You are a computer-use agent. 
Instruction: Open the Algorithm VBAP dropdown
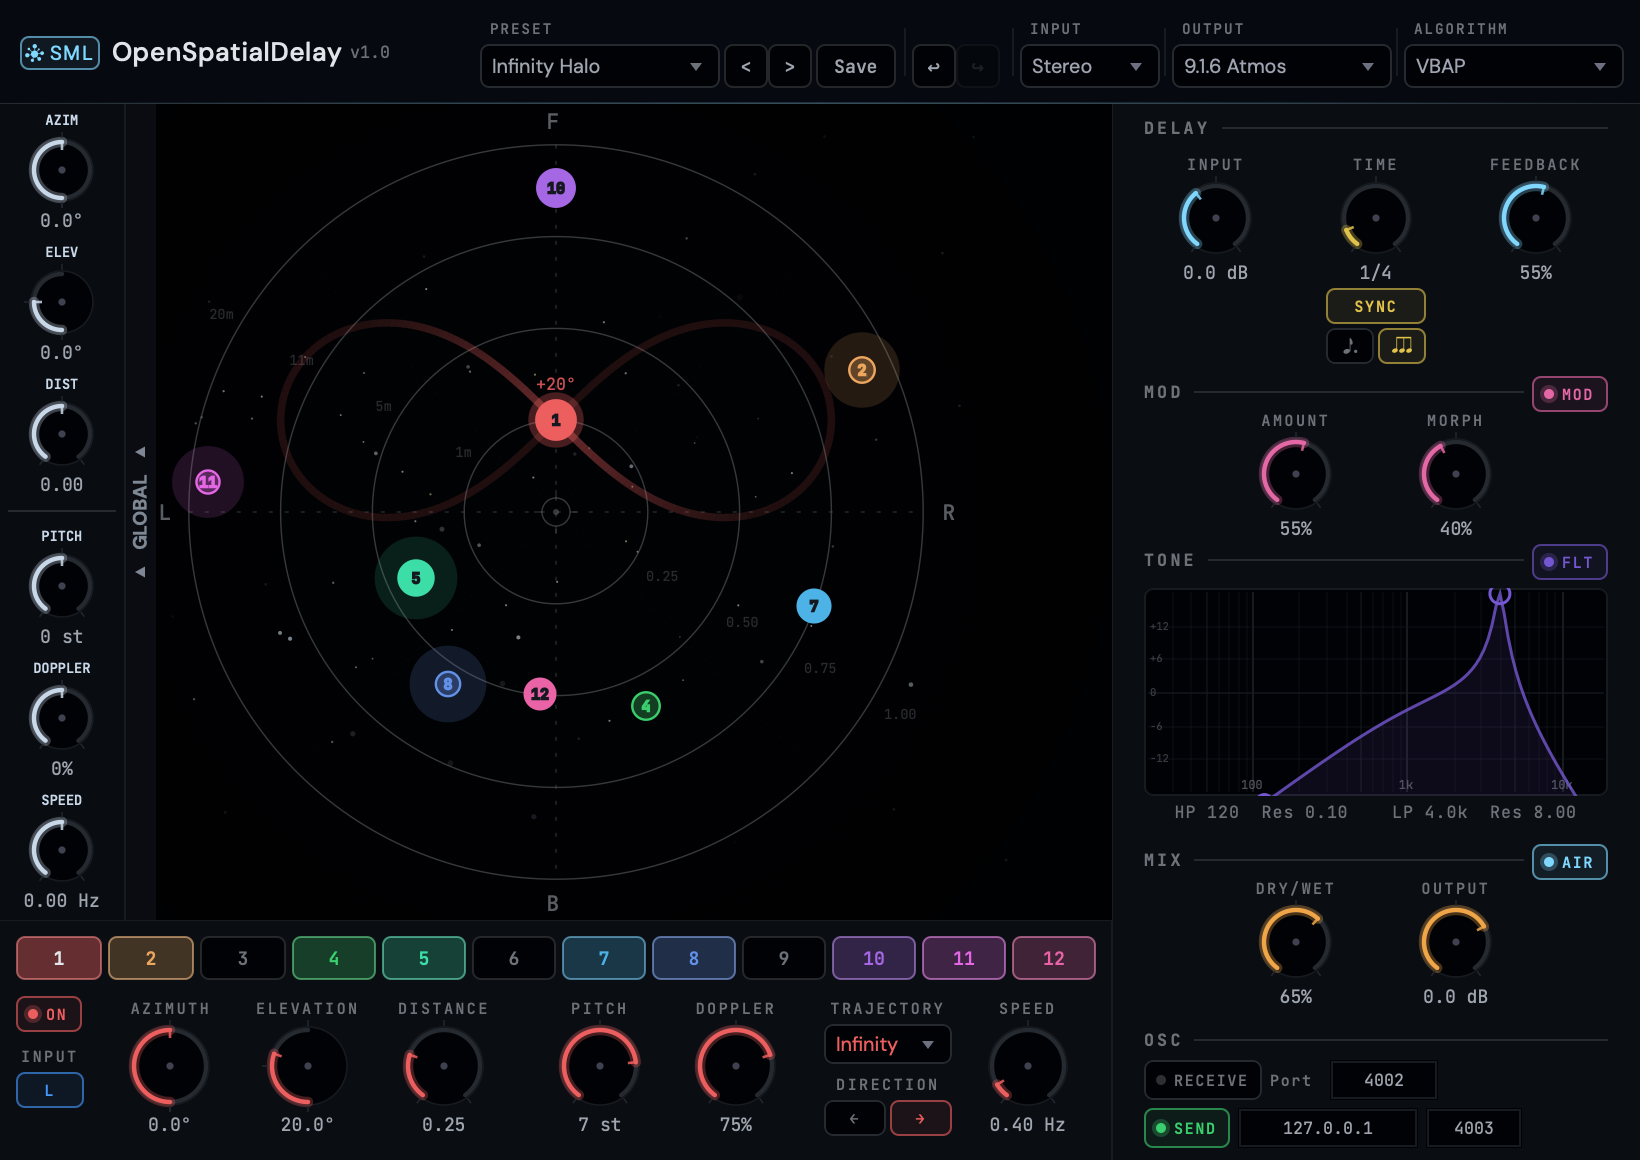tap(1514, 66)
